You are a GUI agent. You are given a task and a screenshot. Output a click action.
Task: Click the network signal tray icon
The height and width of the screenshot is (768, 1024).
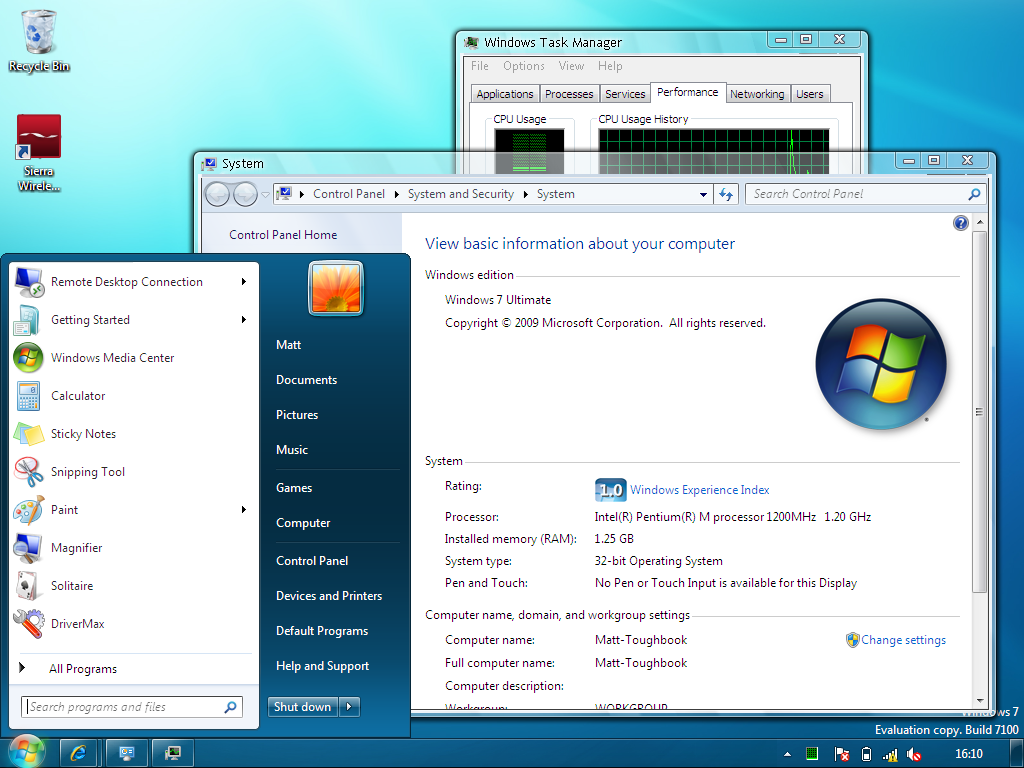pyautogui.click(x=890, y=754)
